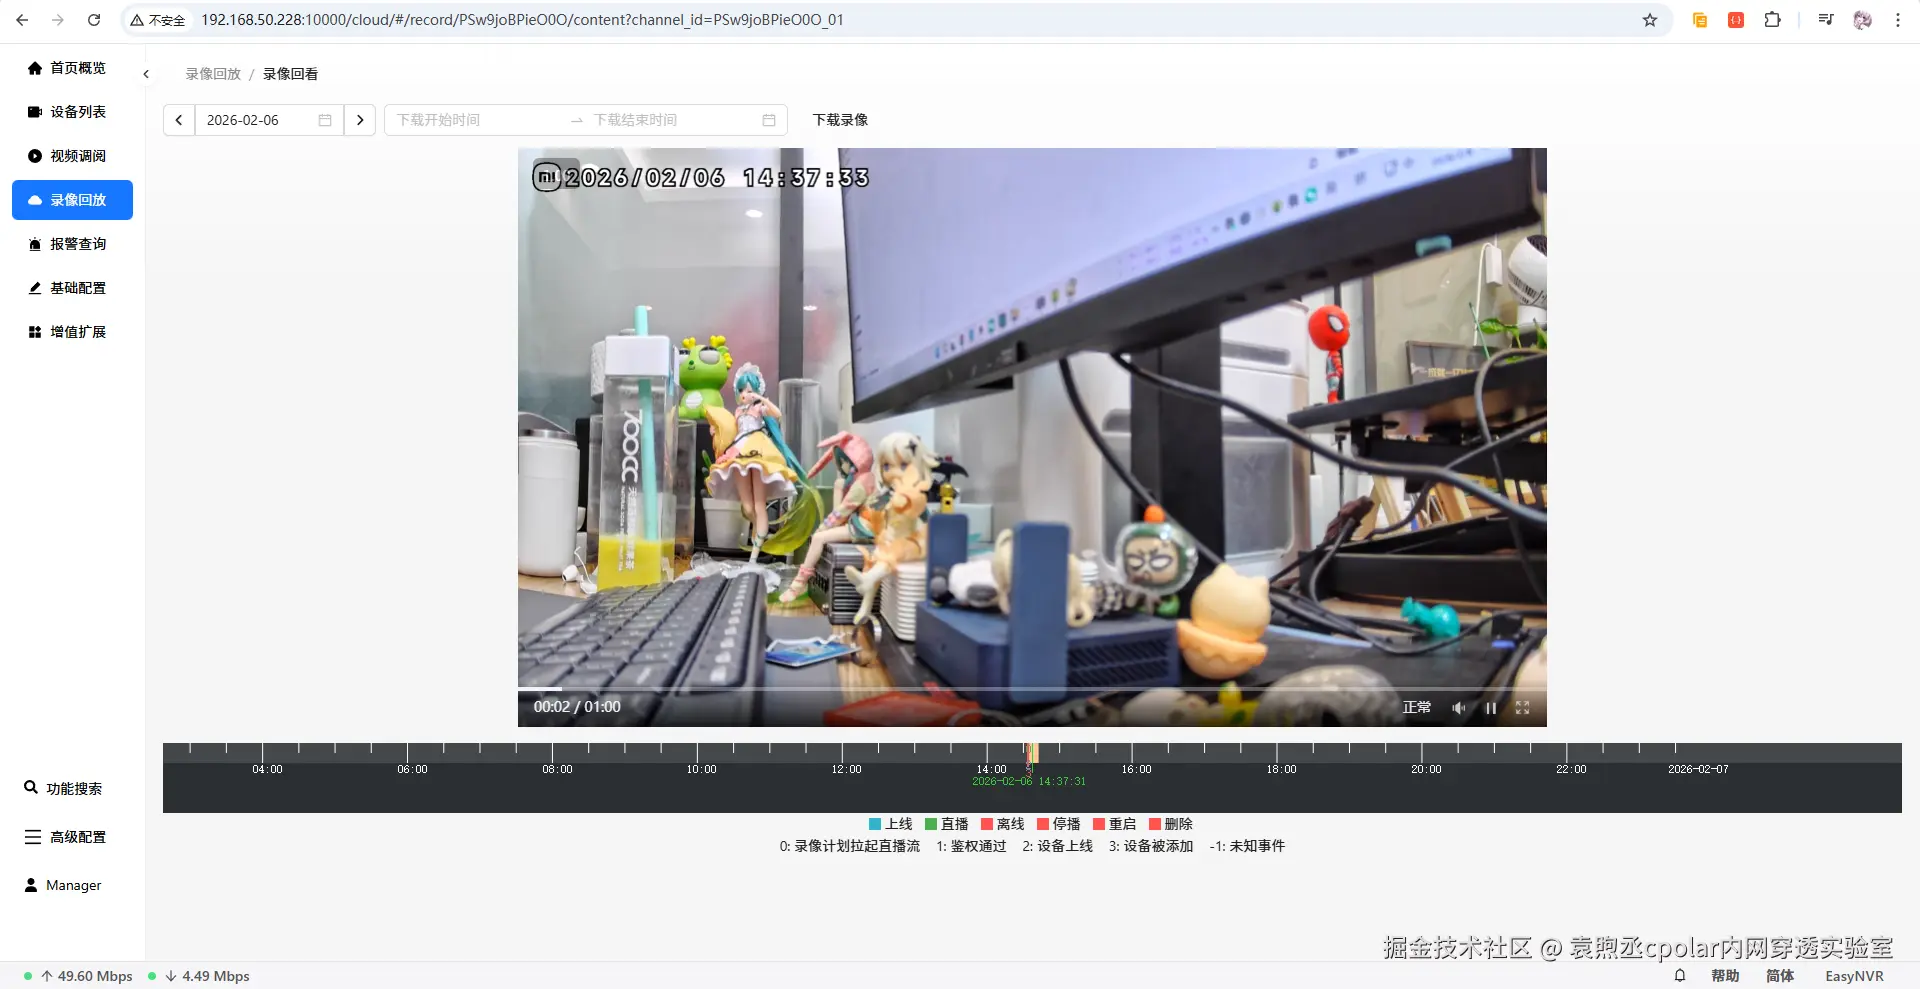
Task: Click the 20:00 mark on timeline
Action: (1426, 769)
